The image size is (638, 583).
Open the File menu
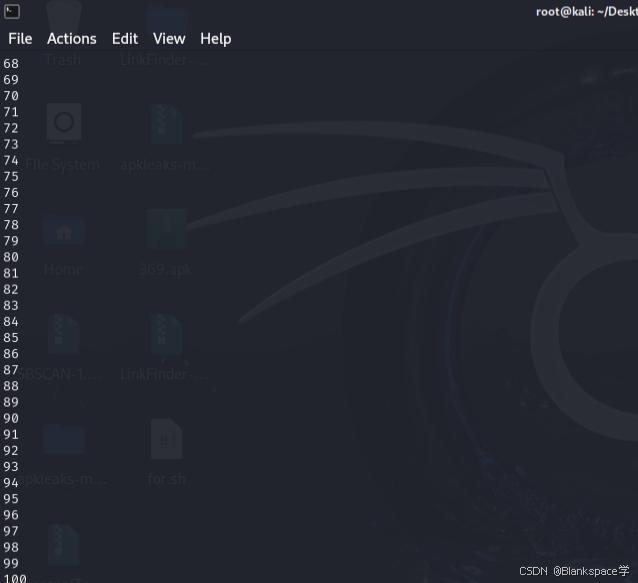point(20,39)
